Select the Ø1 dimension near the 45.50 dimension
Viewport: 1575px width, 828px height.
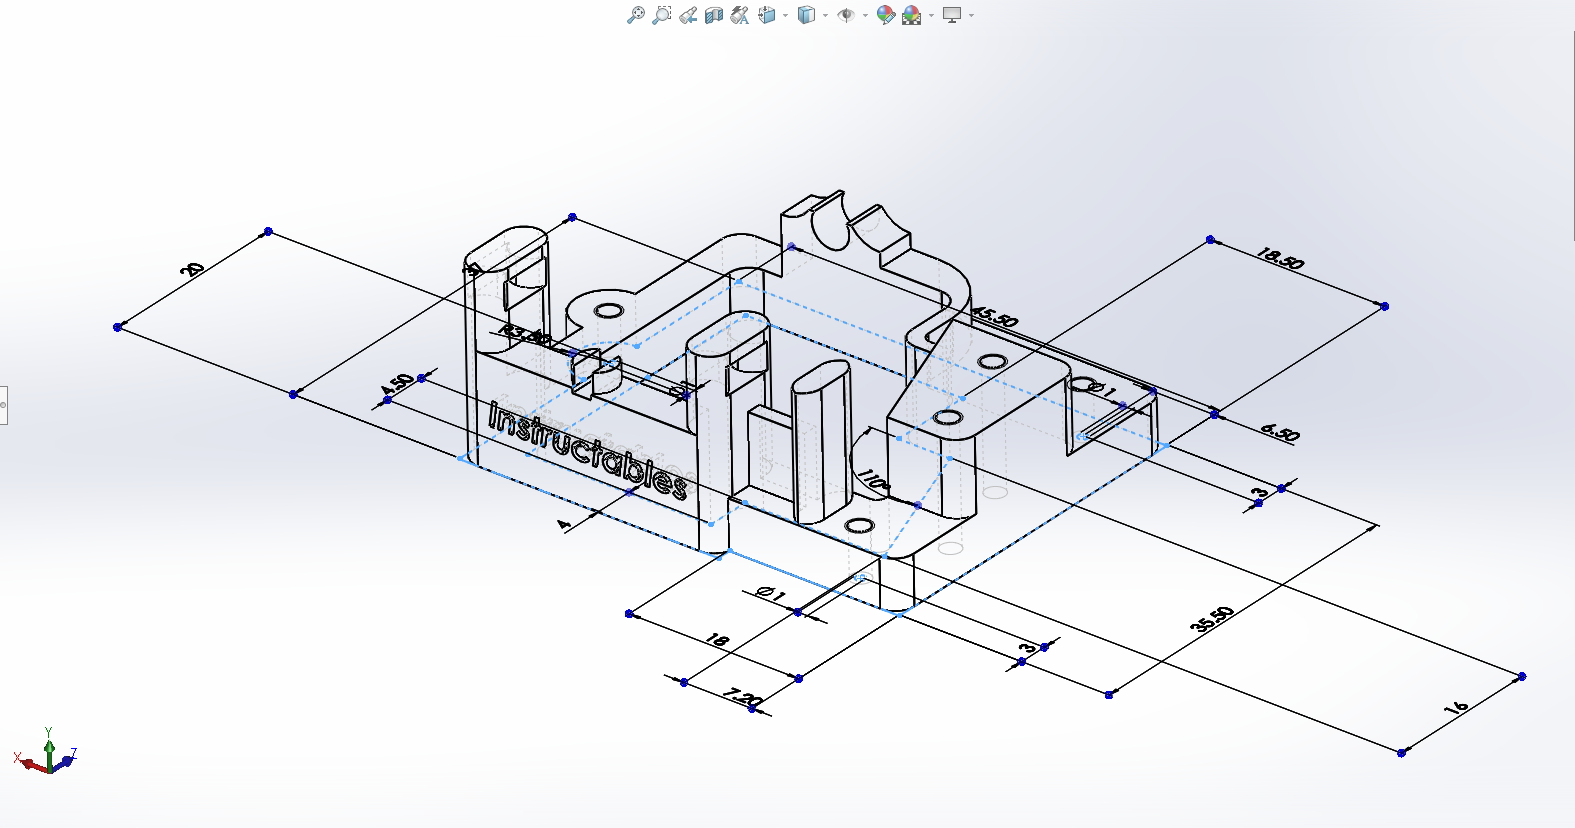click(1102, 389)
